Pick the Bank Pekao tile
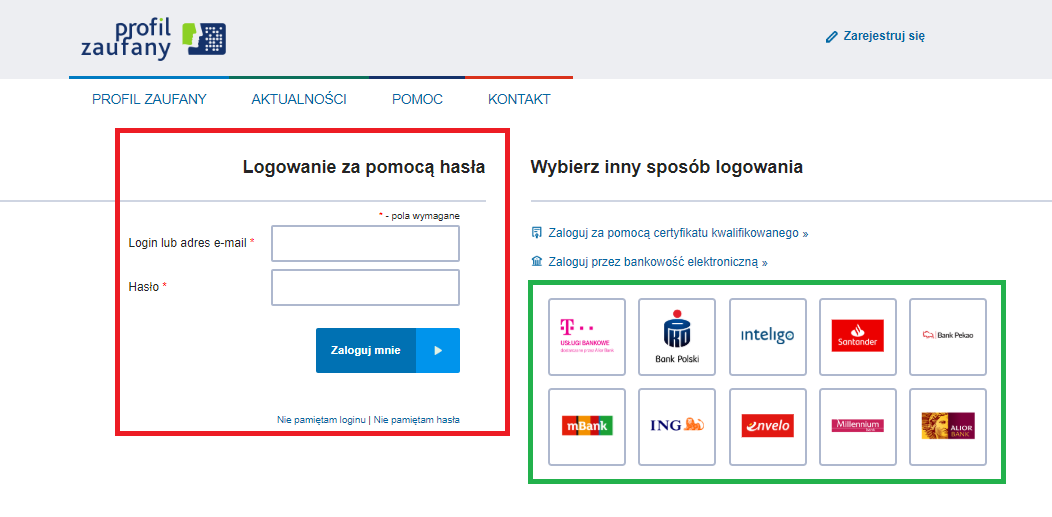The height and width of the screenshot is (517, 1052). pos(948,337)
